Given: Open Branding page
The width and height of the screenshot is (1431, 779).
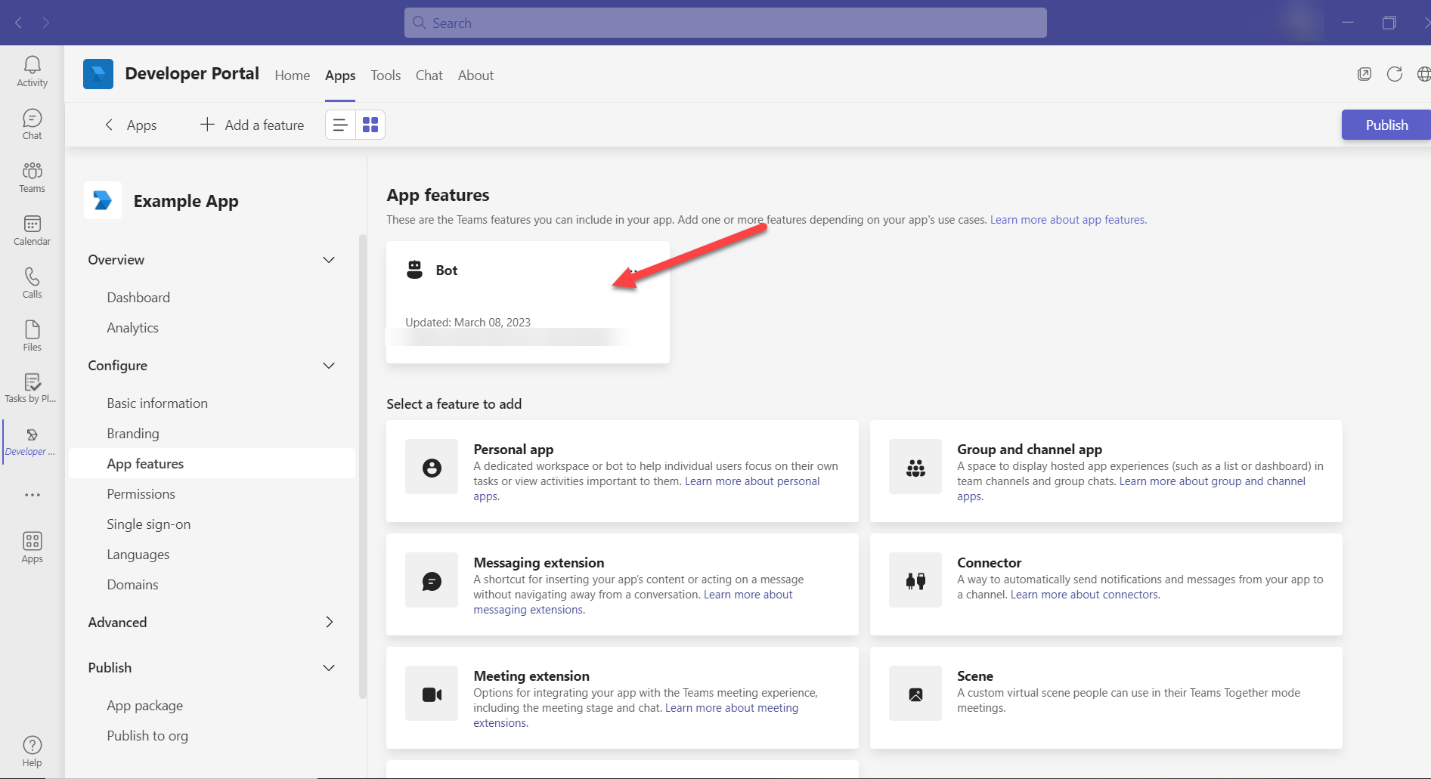Looking at the screenshot, I should coord(133,433).
